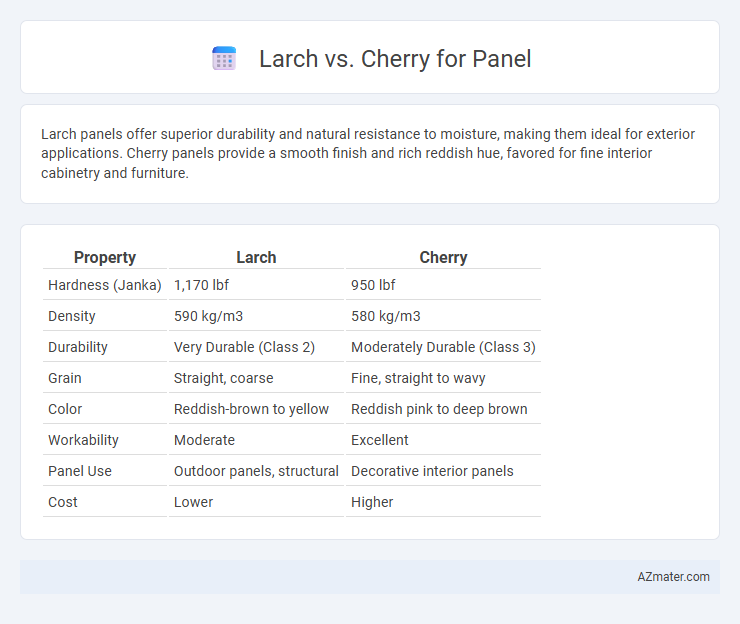The image size is (740, 624).
Task: Select 'Fine, straight to wavy' cell
Action: (x=443, y=378)
